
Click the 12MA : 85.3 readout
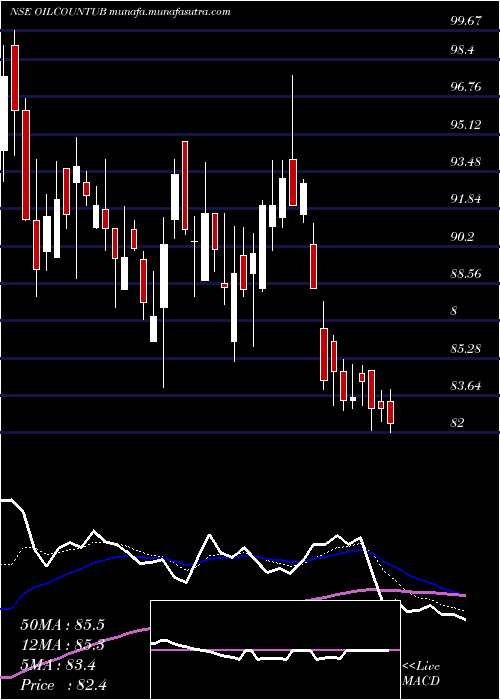point(62,645)
